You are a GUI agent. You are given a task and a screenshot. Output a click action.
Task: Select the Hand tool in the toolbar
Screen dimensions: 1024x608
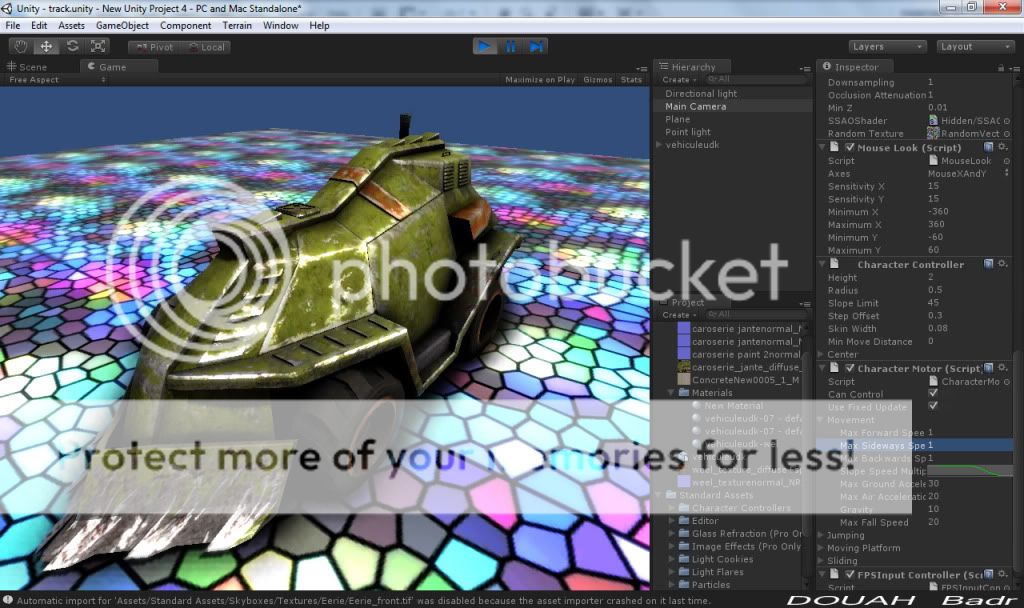[21, 47]
